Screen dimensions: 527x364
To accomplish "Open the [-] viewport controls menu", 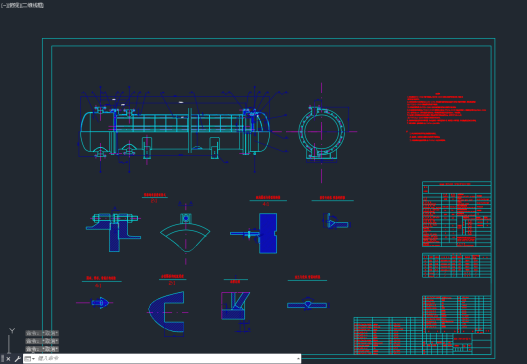I will (3, 5).
